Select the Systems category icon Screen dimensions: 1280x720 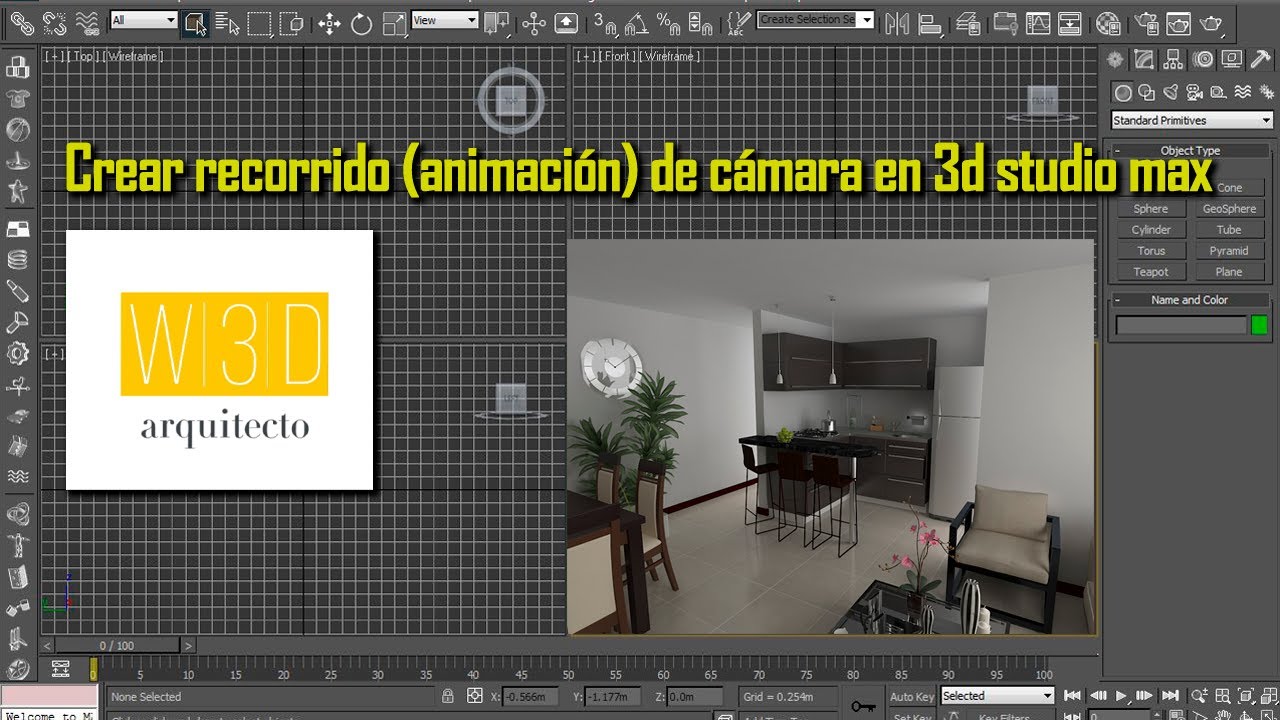click(1265, 92)
